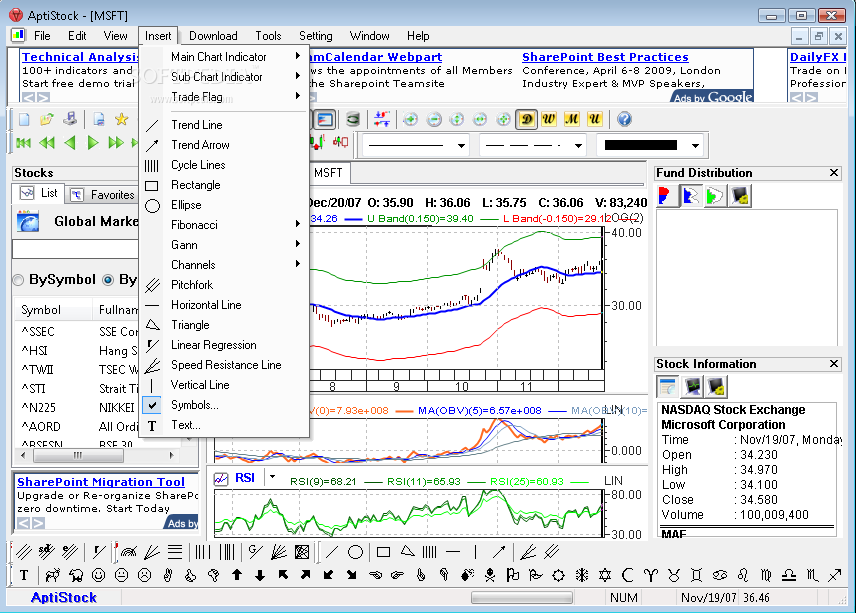Viewport: 856px width, 613px height.
Task: Select the crescent moon symbol
Action: [x=628, y=575]
